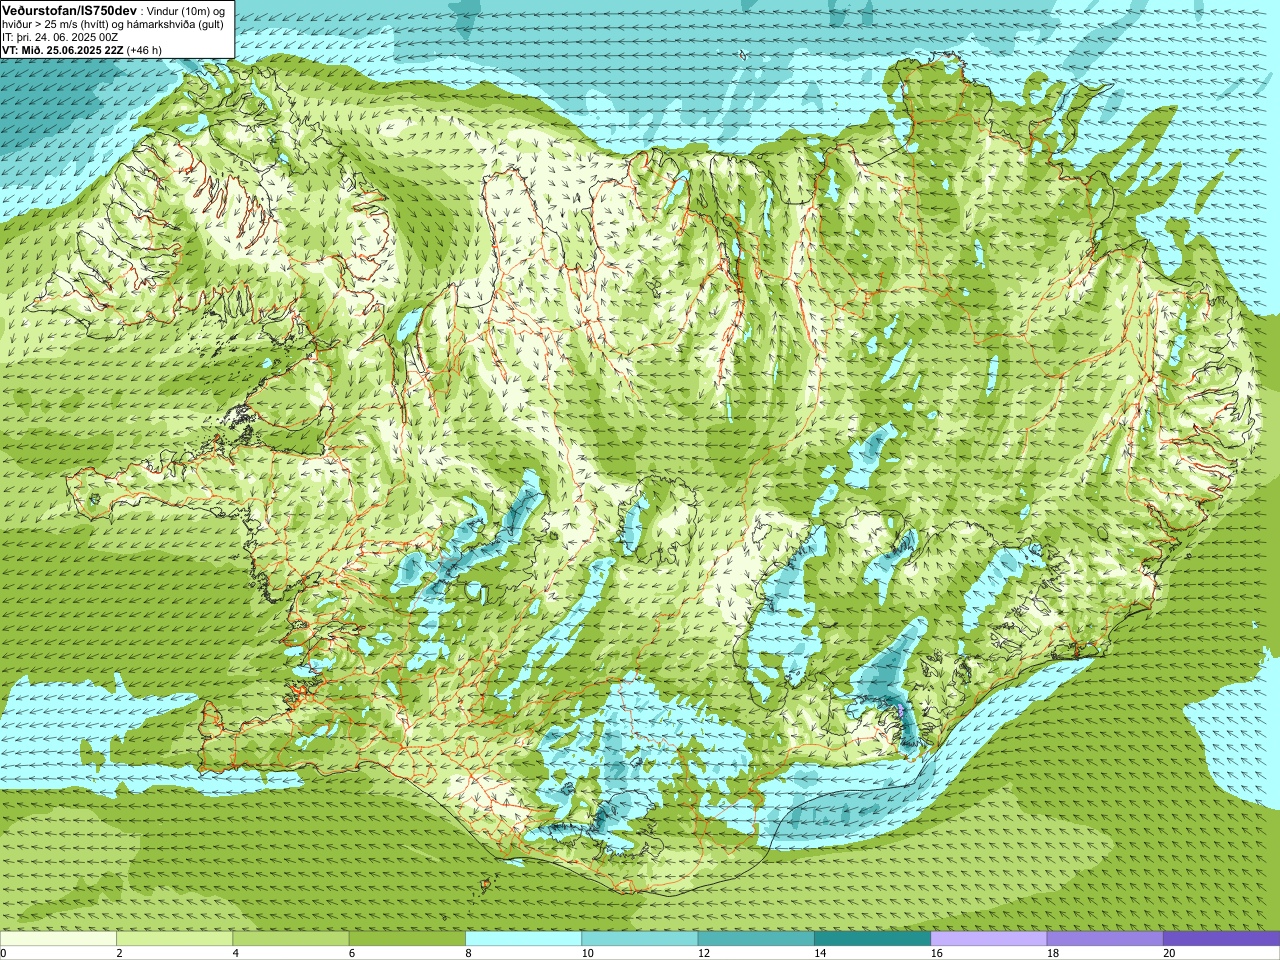This screenshot has width=1280, height=960.
Task: Choose the 16–18 m/s lavender legend swatch
Action: [x=989, y=939]
